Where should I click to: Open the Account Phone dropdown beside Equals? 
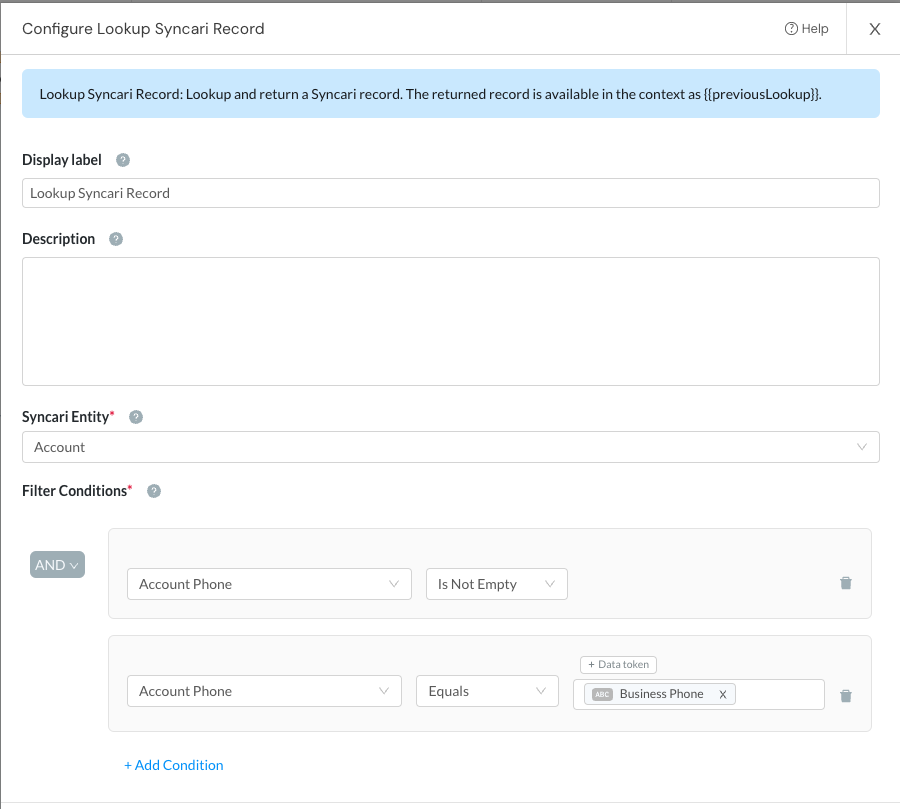click(264, 691)
